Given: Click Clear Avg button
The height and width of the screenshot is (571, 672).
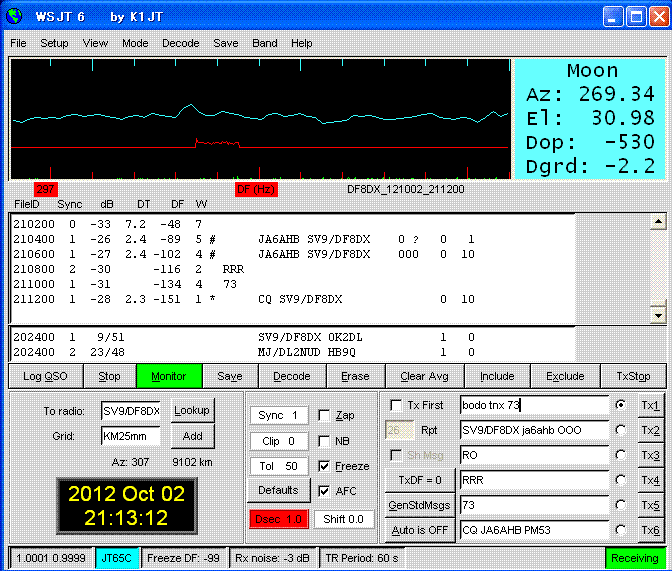Looking at the screenshot, I should tap(426, 376).
